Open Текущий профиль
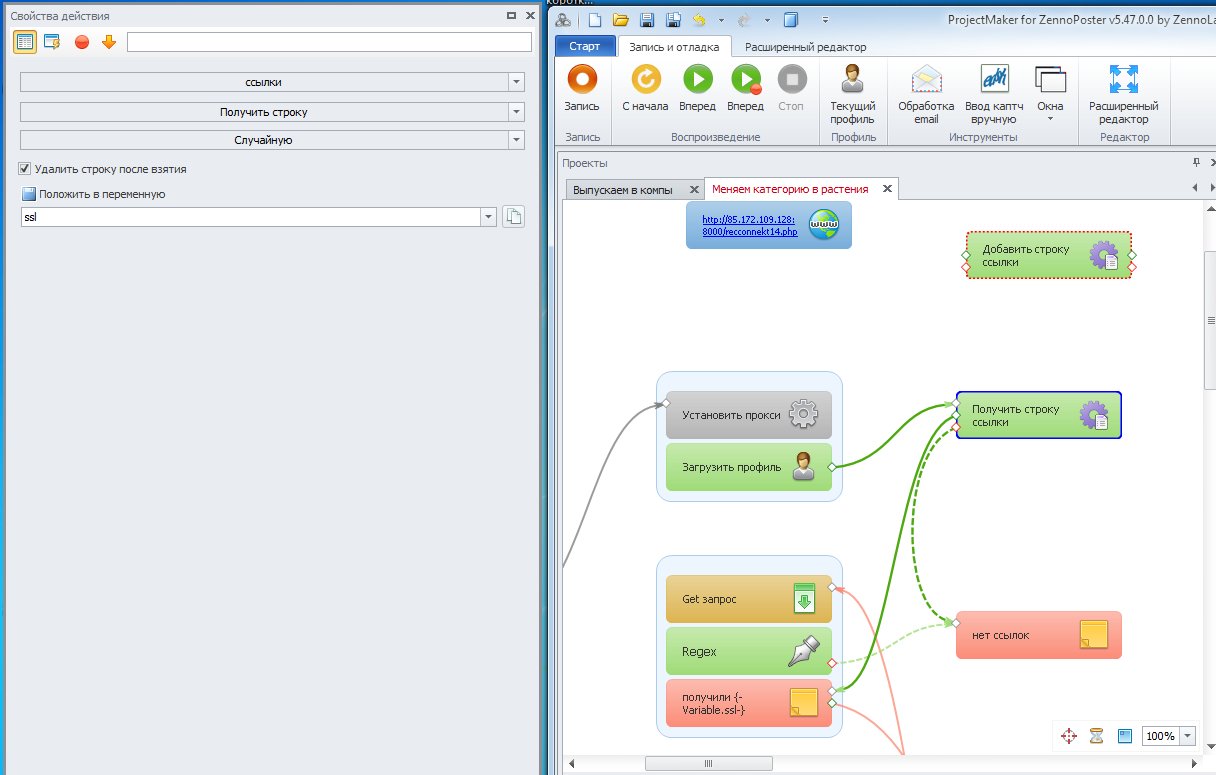 point(852,94)
